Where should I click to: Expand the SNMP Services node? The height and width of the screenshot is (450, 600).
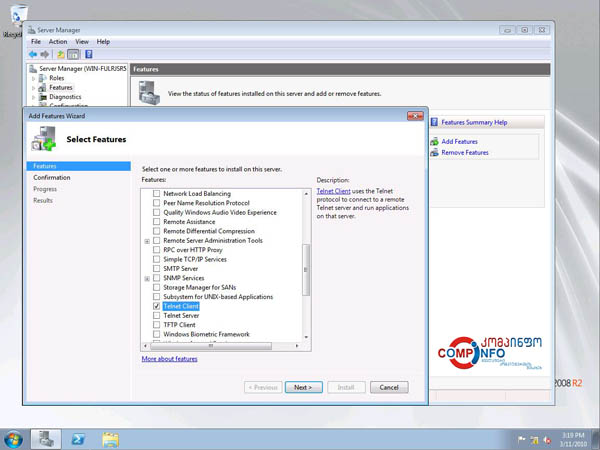point(147,279)
